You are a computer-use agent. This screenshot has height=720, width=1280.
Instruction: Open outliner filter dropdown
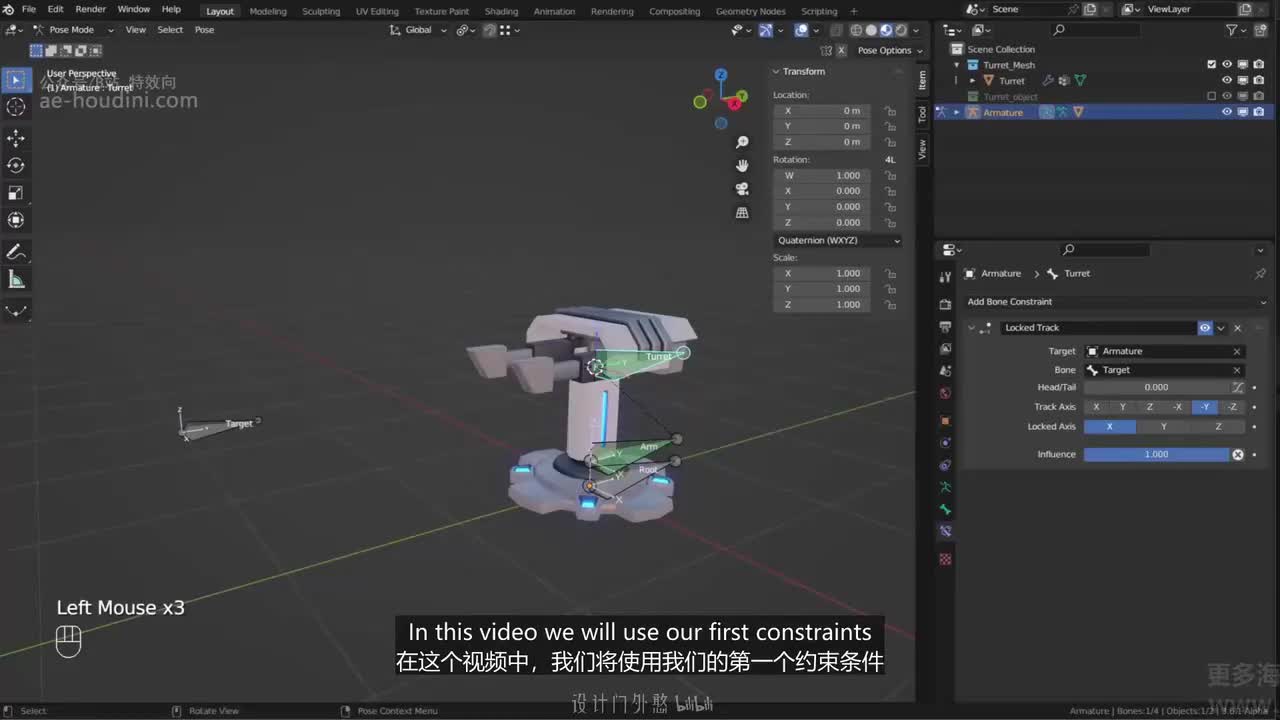(x=1236, y=30)
